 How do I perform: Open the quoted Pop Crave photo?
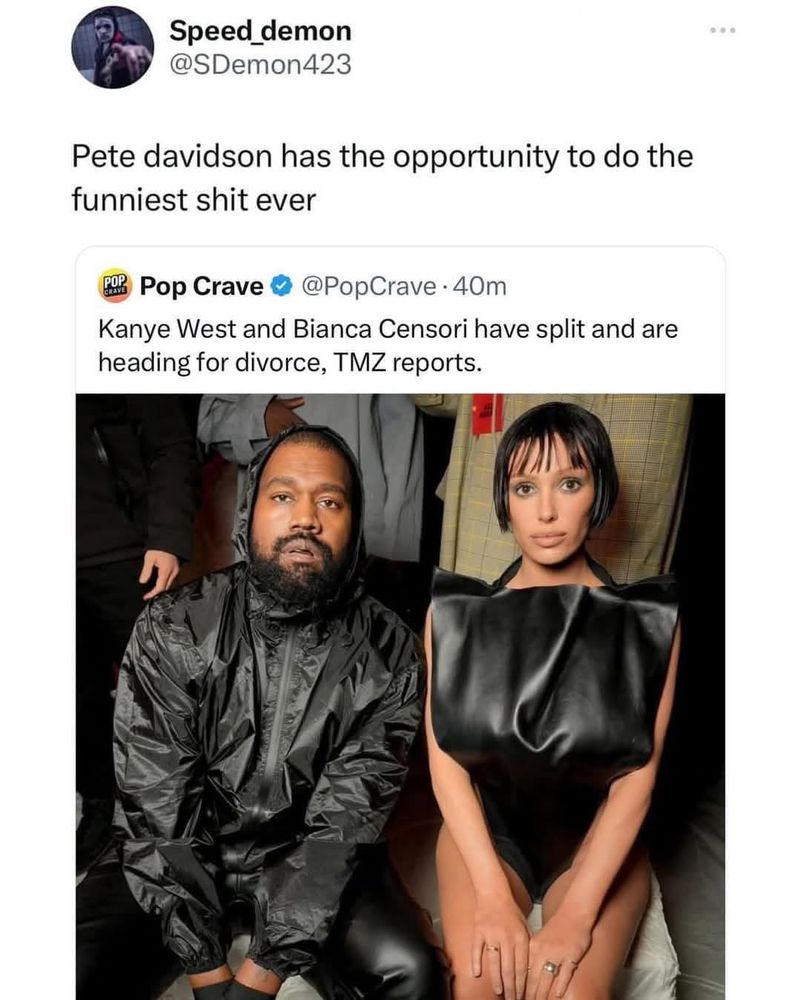[x=400, y=696]
